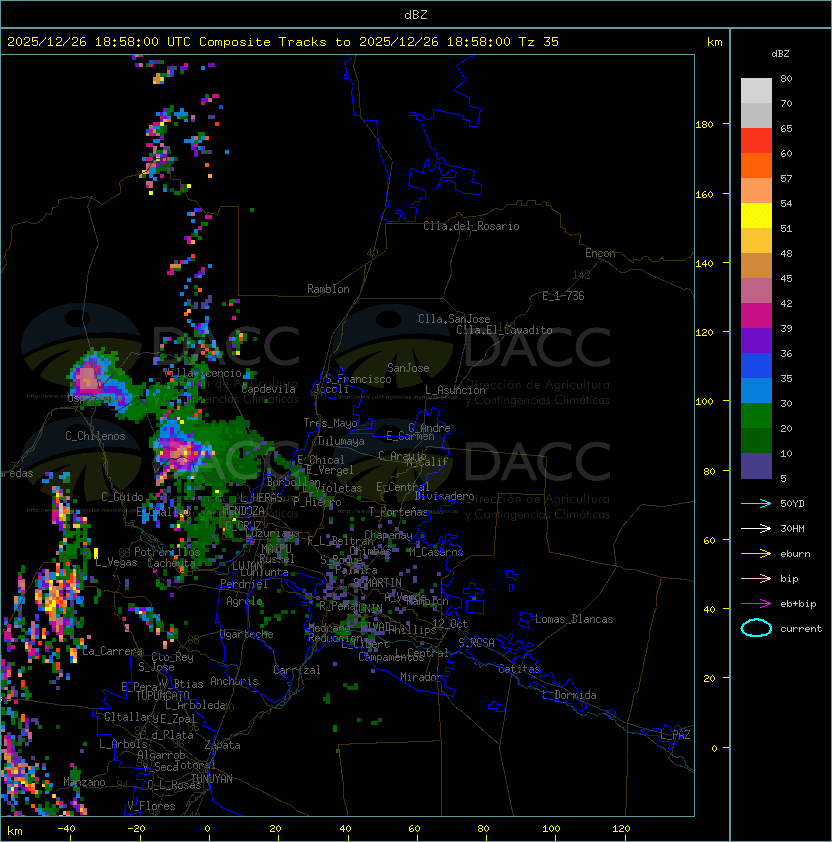Click the 'Anchoris' map label
The width and height of the screenshot is (832, 842).
234,681
